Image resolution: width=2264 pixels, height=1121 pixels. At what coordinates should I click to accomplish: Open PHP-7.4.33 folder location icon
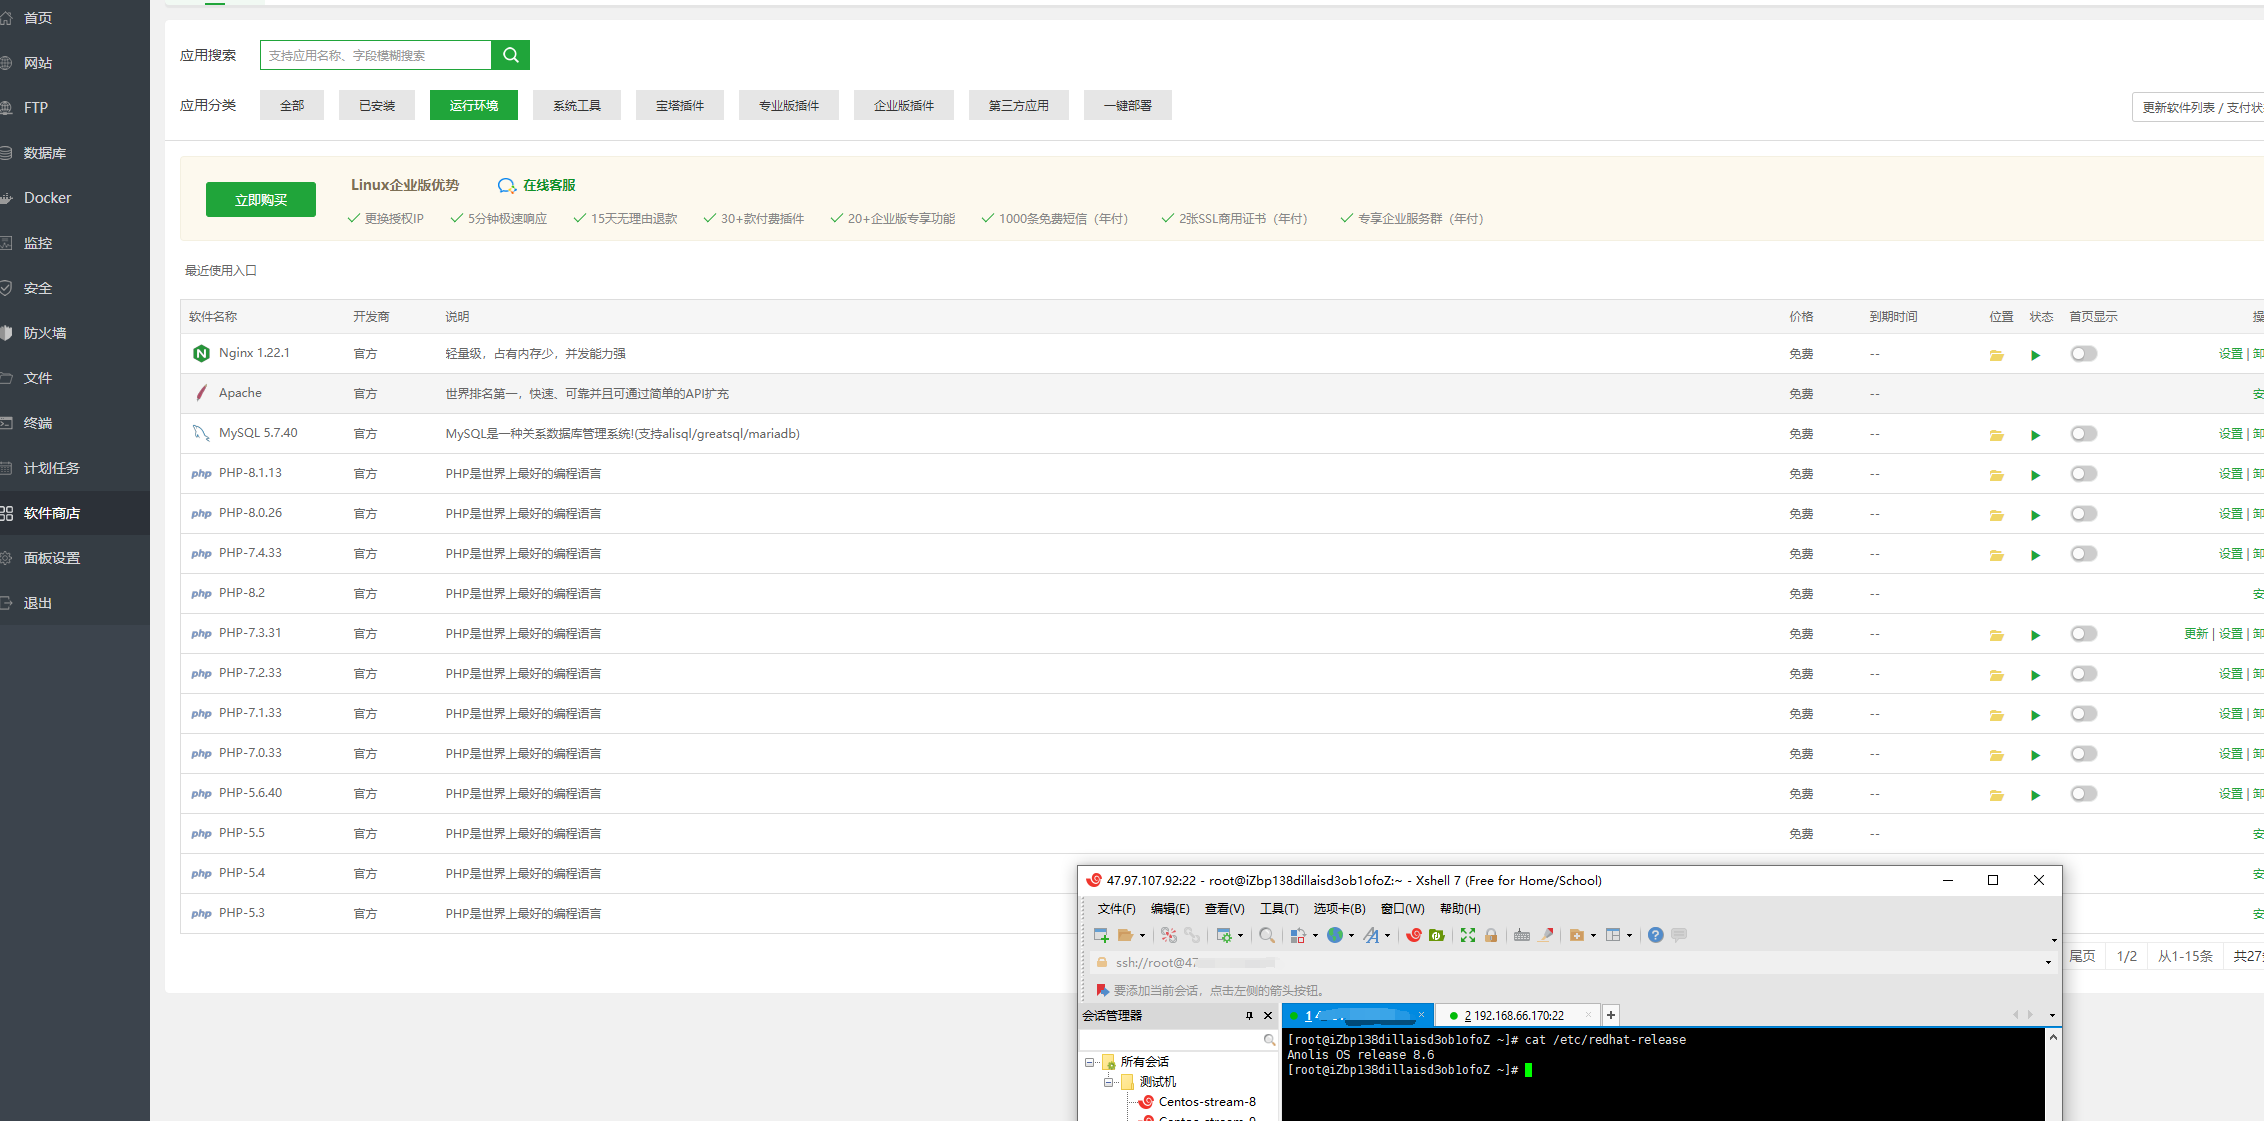point(1996,555)
